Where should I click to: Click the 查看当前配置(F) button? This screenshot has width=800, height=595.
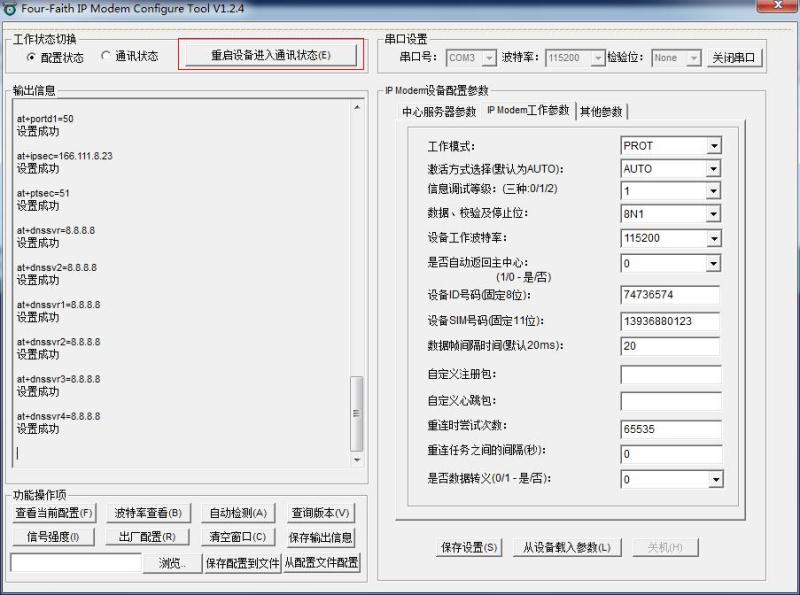54,513
